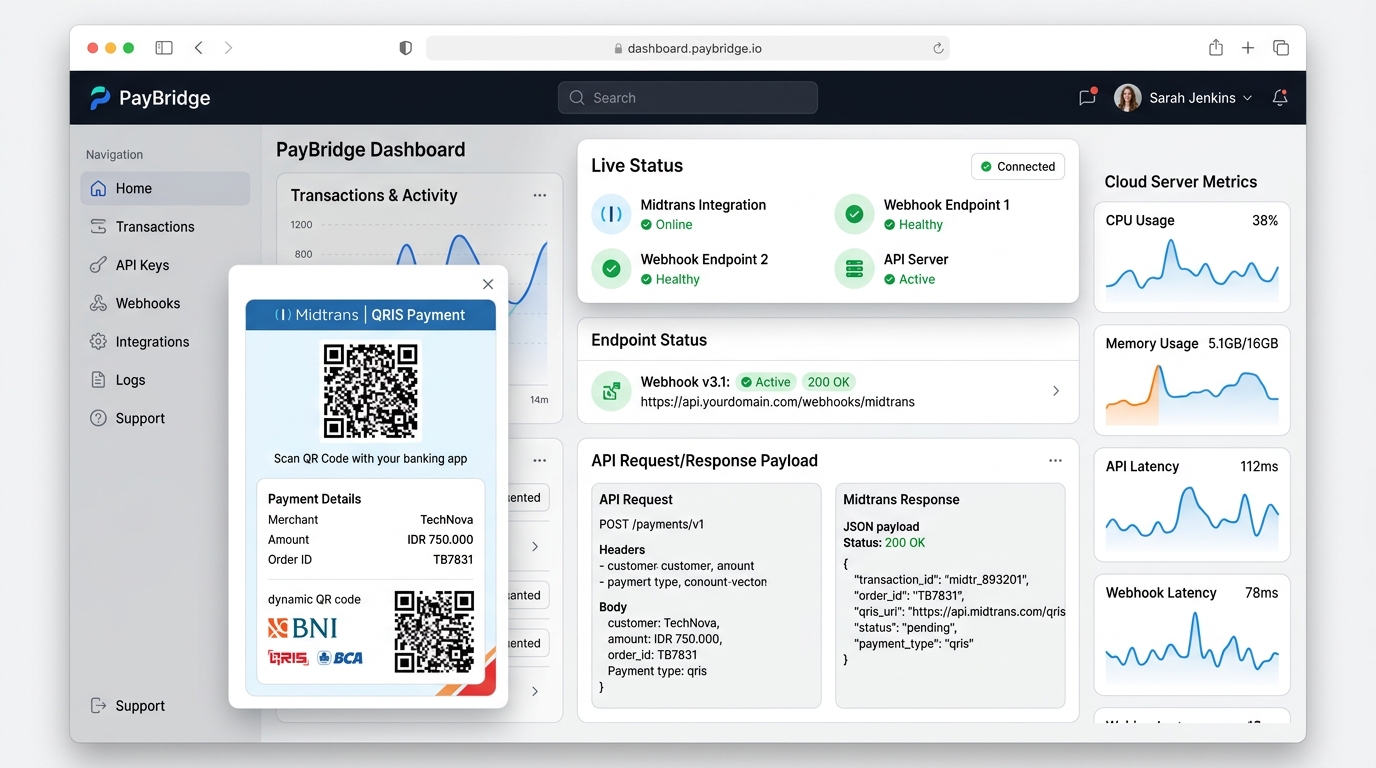Click the 'POST /payments/v1' request line
Screen dimensions: 1376x768
tap(652, 524)
